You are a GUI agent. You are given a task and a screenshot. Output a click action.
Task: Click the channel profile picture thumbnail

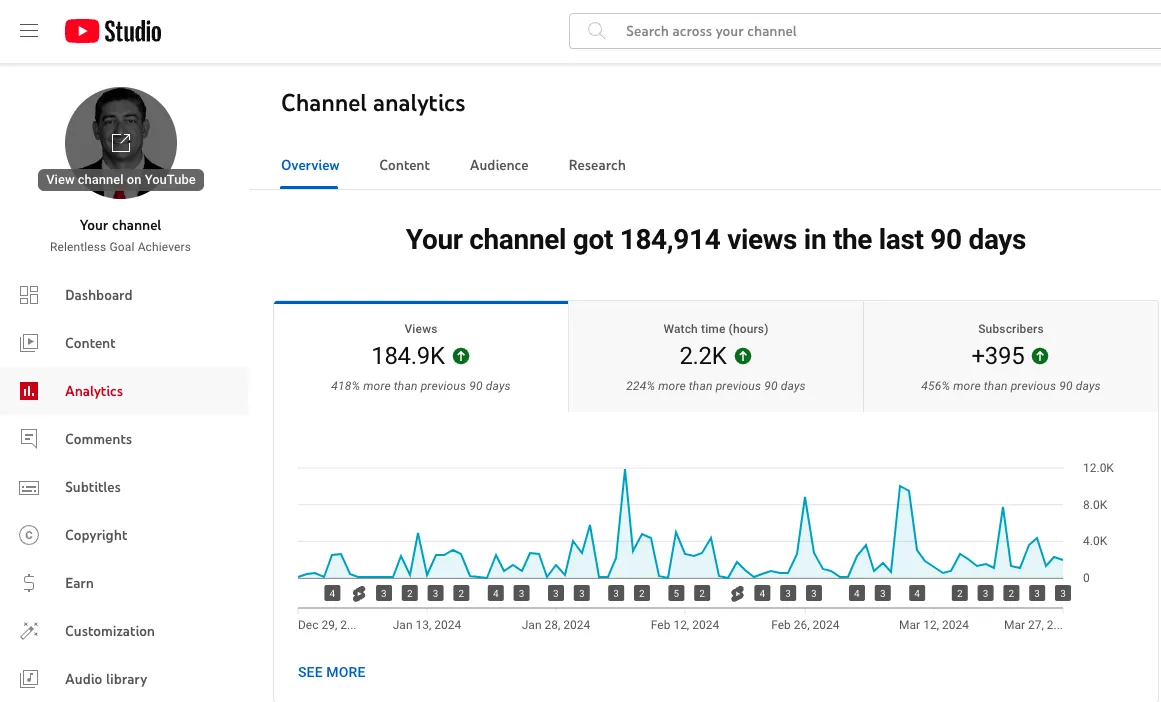click(x=121, y=142)
